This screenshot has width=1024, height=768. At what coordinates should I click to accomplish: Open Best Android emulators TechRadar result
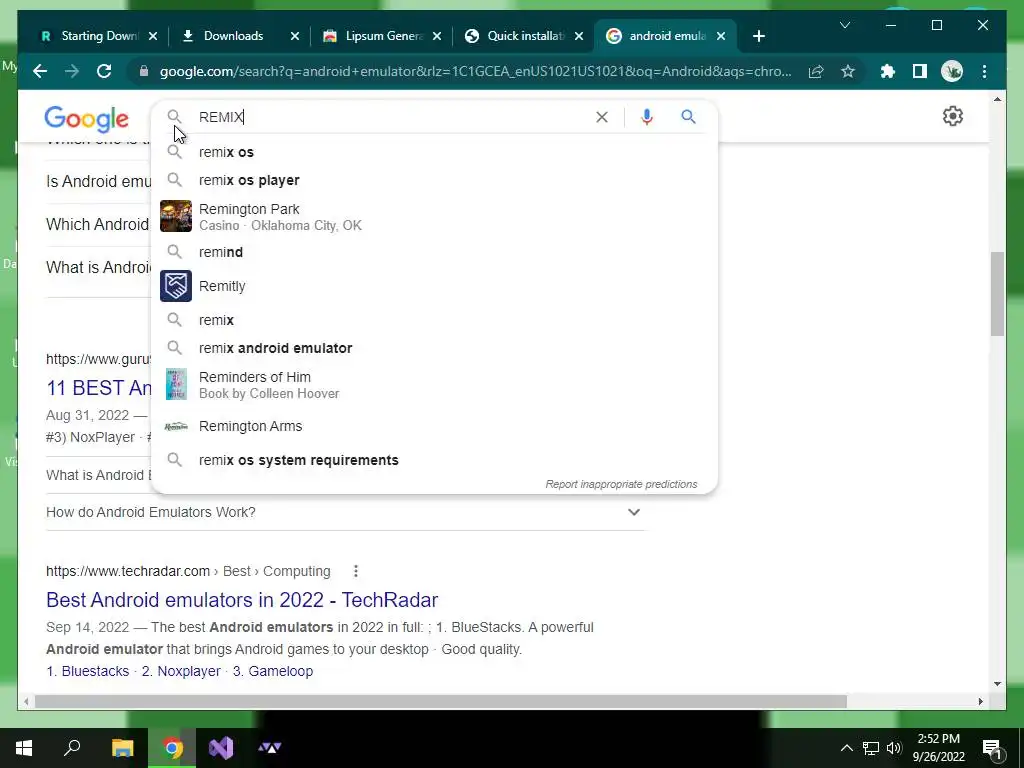coord(242,600)
